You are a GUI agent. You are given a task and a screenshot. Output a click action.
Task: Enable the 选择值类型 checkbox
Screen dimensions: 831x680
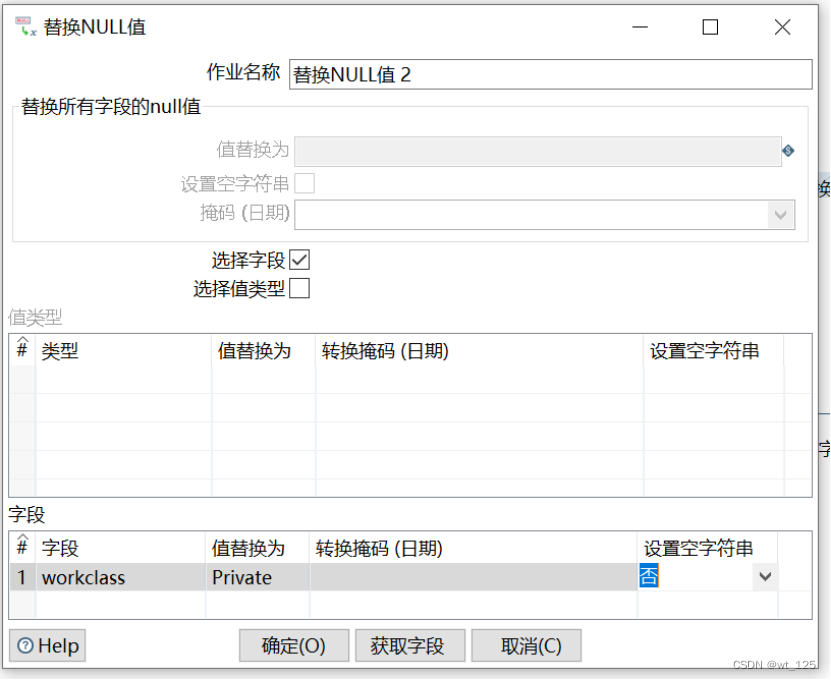click(302, 288)
